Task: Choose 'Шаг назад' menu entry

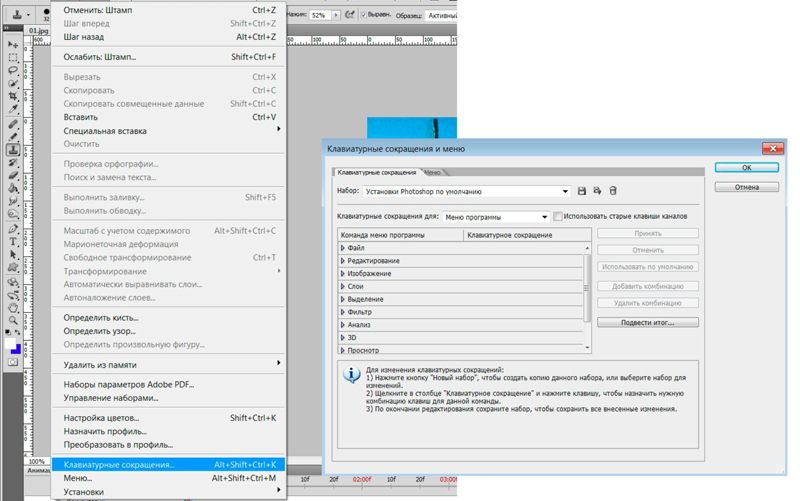Action: [169, 37]
